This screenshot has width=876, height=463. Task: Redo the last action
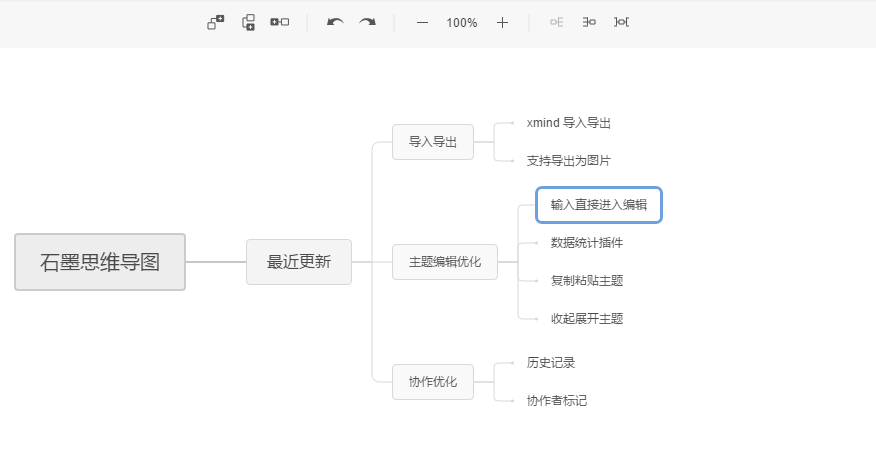367,22
